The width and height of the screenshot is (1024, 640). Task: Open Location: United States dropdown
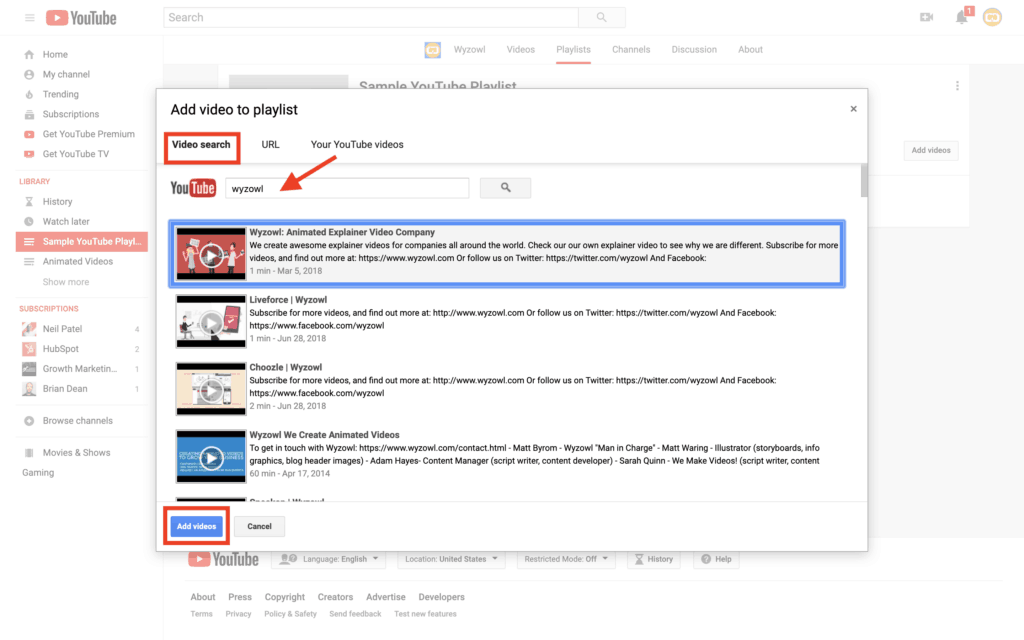pyautogui.click(x=451, y=560)
